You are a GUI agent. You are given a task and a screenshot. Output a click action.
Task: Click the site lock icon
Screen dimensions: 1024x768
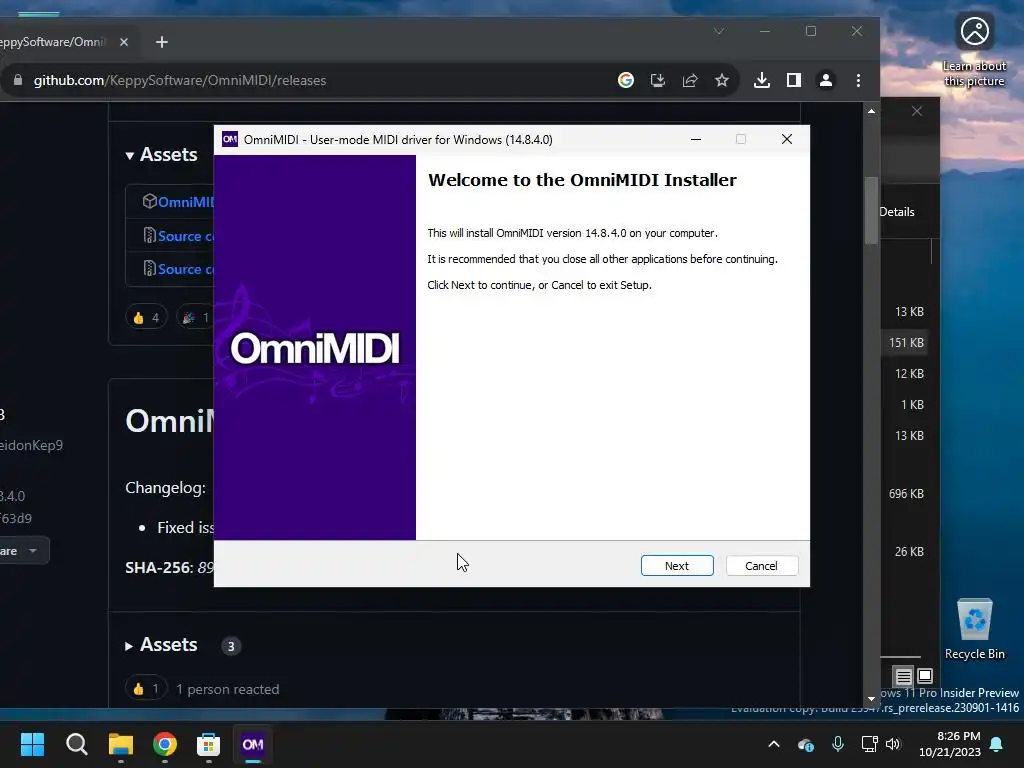[x=18, y=80]
